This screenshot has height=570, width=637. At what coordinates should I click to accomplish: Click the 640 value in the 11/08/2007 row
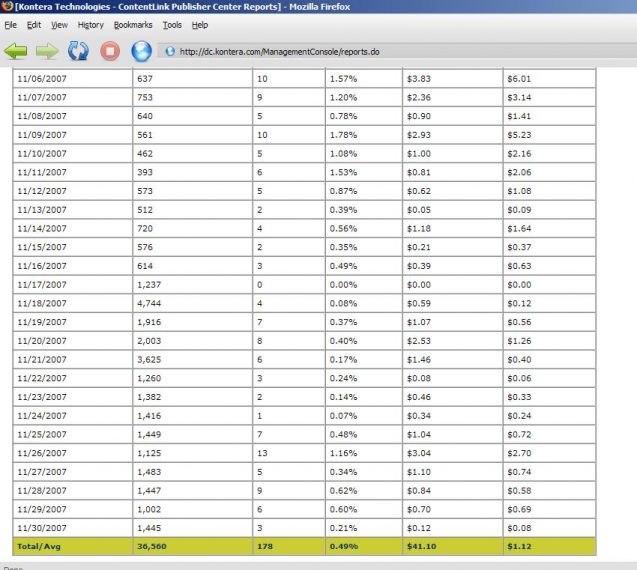click(x=145, y=116)
